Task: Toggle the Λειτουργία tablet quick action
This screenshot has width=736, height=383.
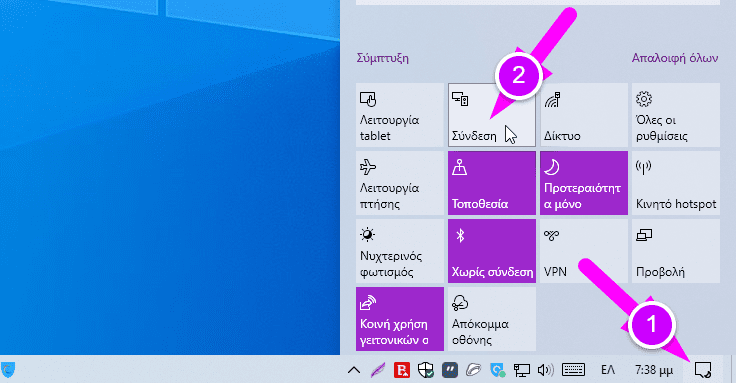Action: [x=400, y=115]
